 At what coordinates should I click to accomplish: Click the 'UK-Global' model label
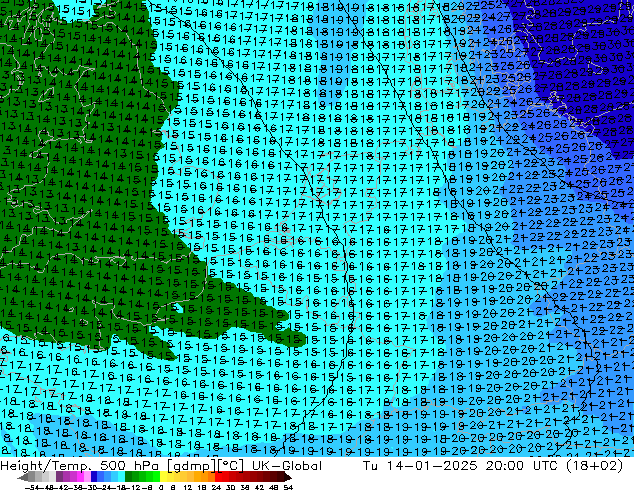(x=287, y=466)
